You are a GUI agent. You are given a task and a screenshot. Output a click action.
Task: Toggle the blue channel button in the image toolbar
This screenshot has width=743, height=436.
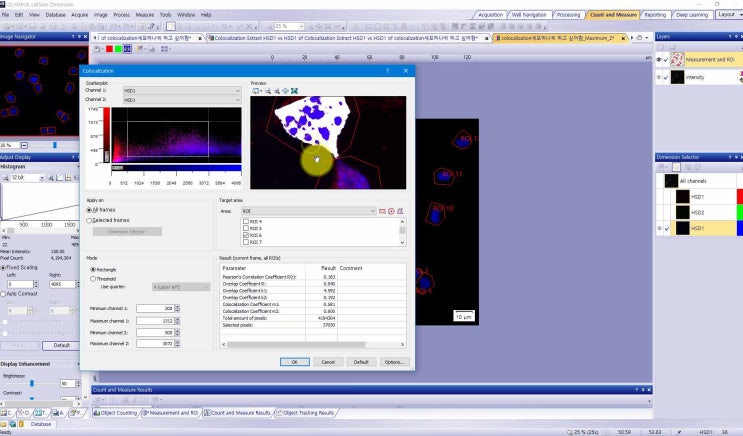coord(127,49)
